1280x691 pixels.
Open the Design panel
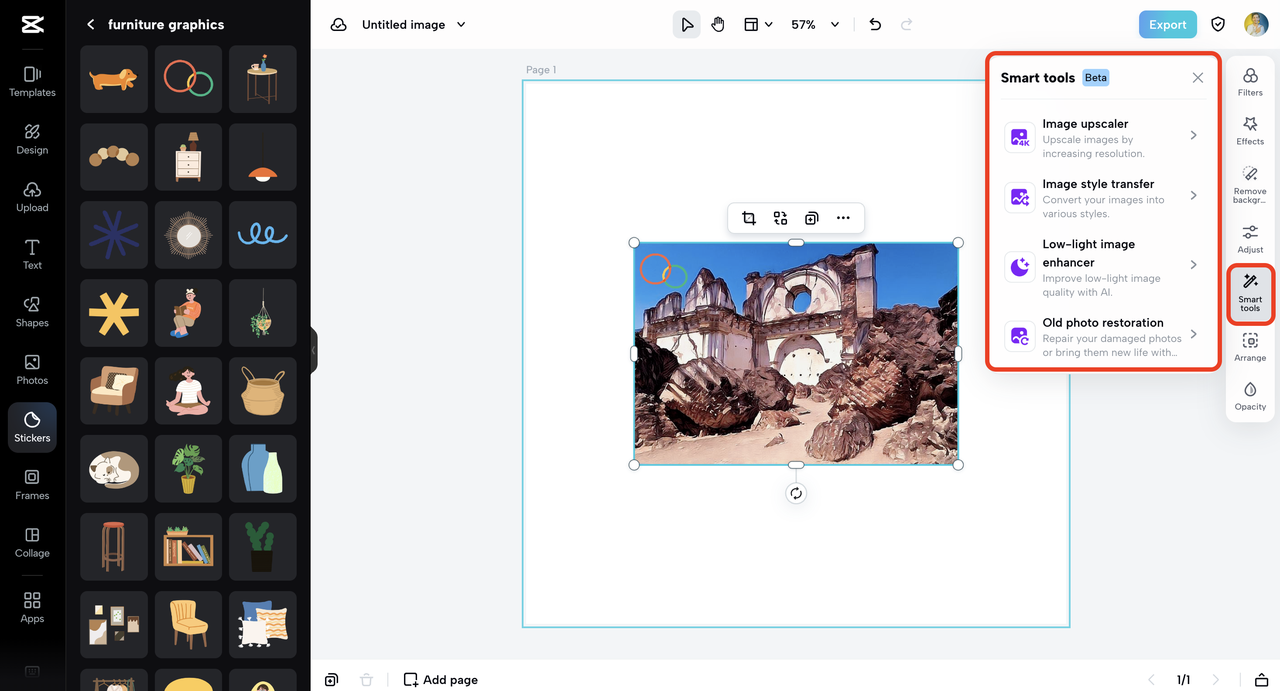32,139
